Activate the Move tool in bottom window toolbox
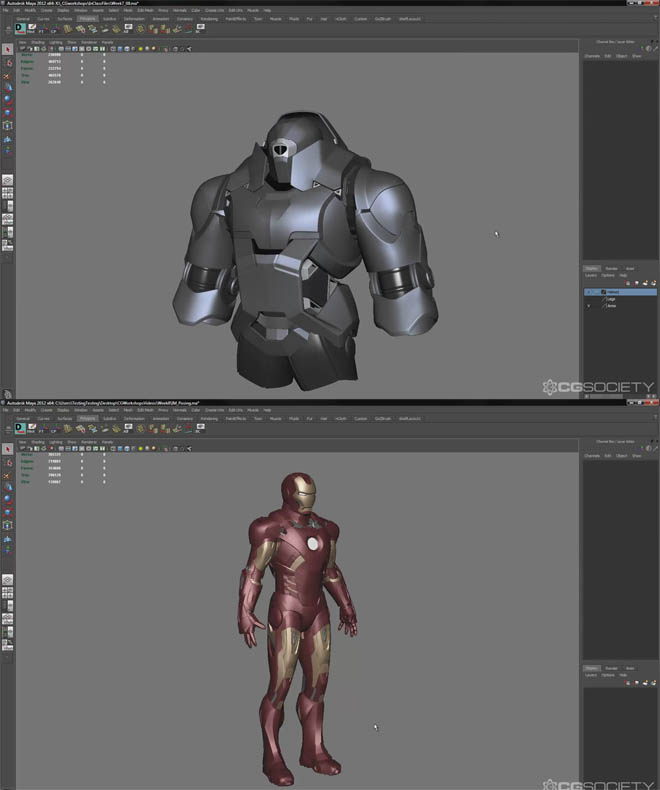This screenshot has height=790, width=660. [7, 487]
